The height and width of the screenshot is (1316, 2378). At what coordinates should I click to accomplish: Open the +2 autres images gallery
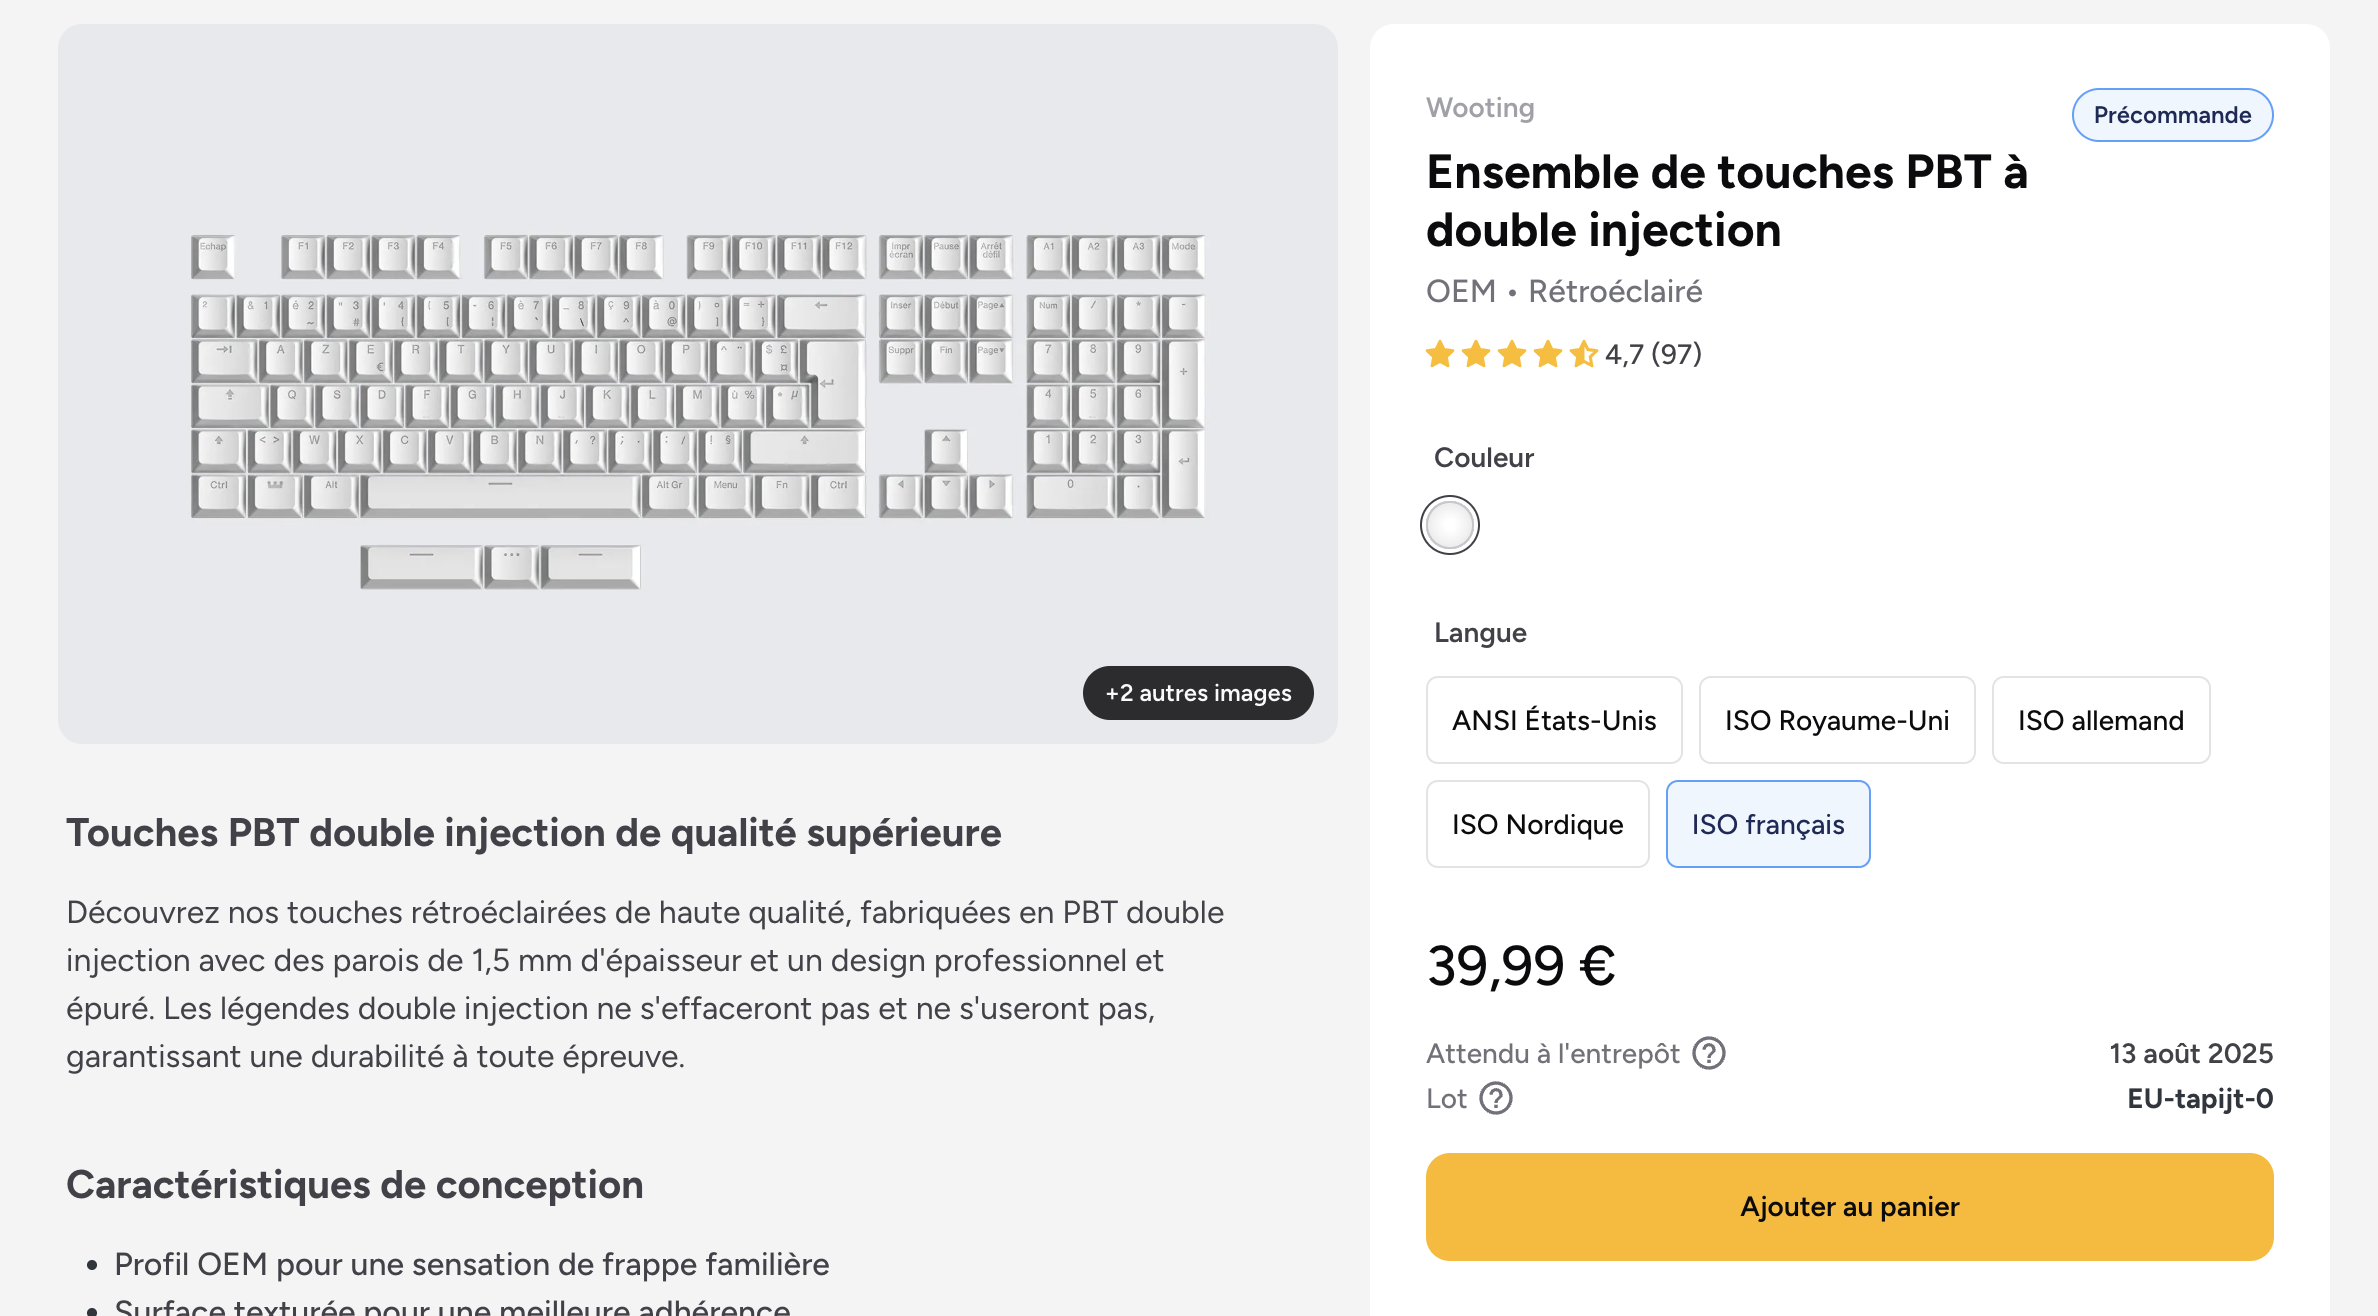point(1197,693)
